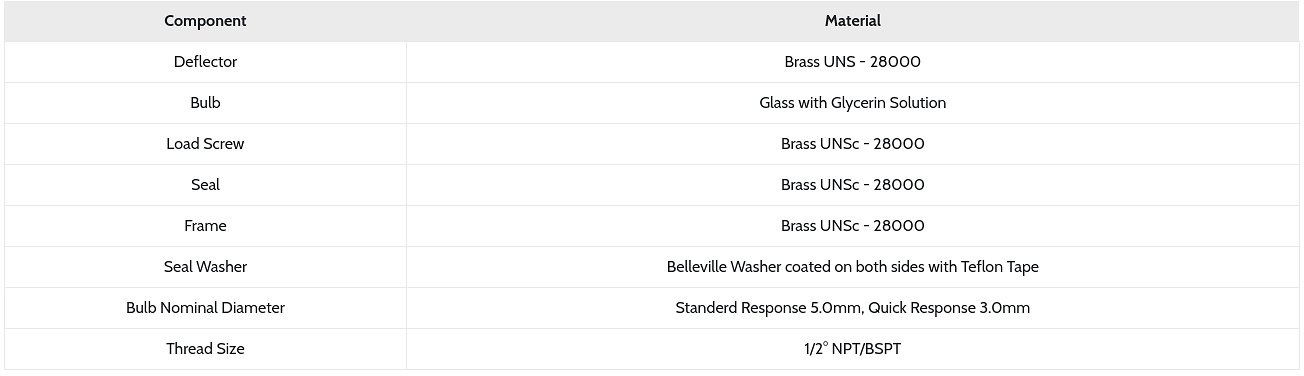Click the Glass with Glycerin Solution cell
The height and width of the screenshot is (376, 1304).
pyautogui.click(x=853, y=103)
